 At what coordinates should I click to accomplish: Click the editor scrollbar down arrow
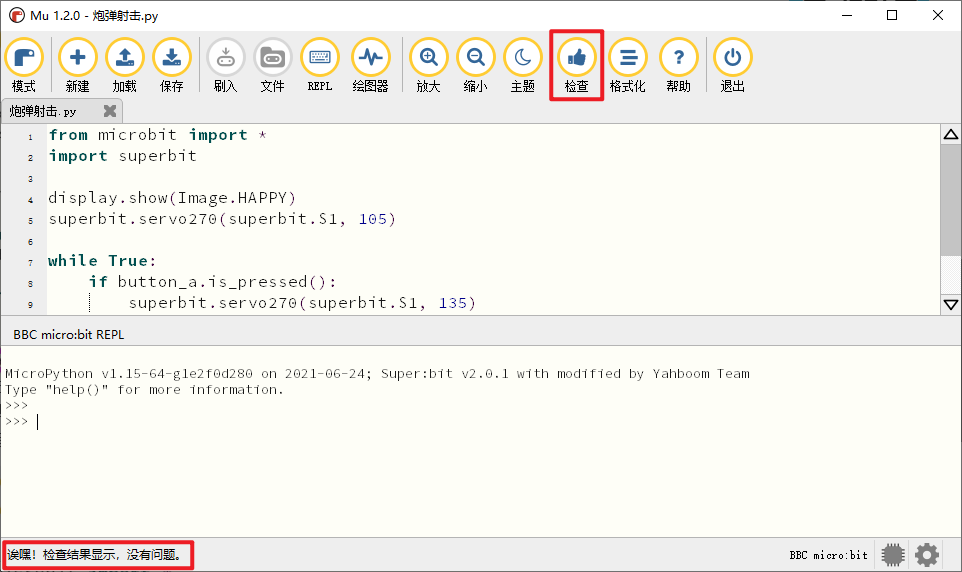951,304
